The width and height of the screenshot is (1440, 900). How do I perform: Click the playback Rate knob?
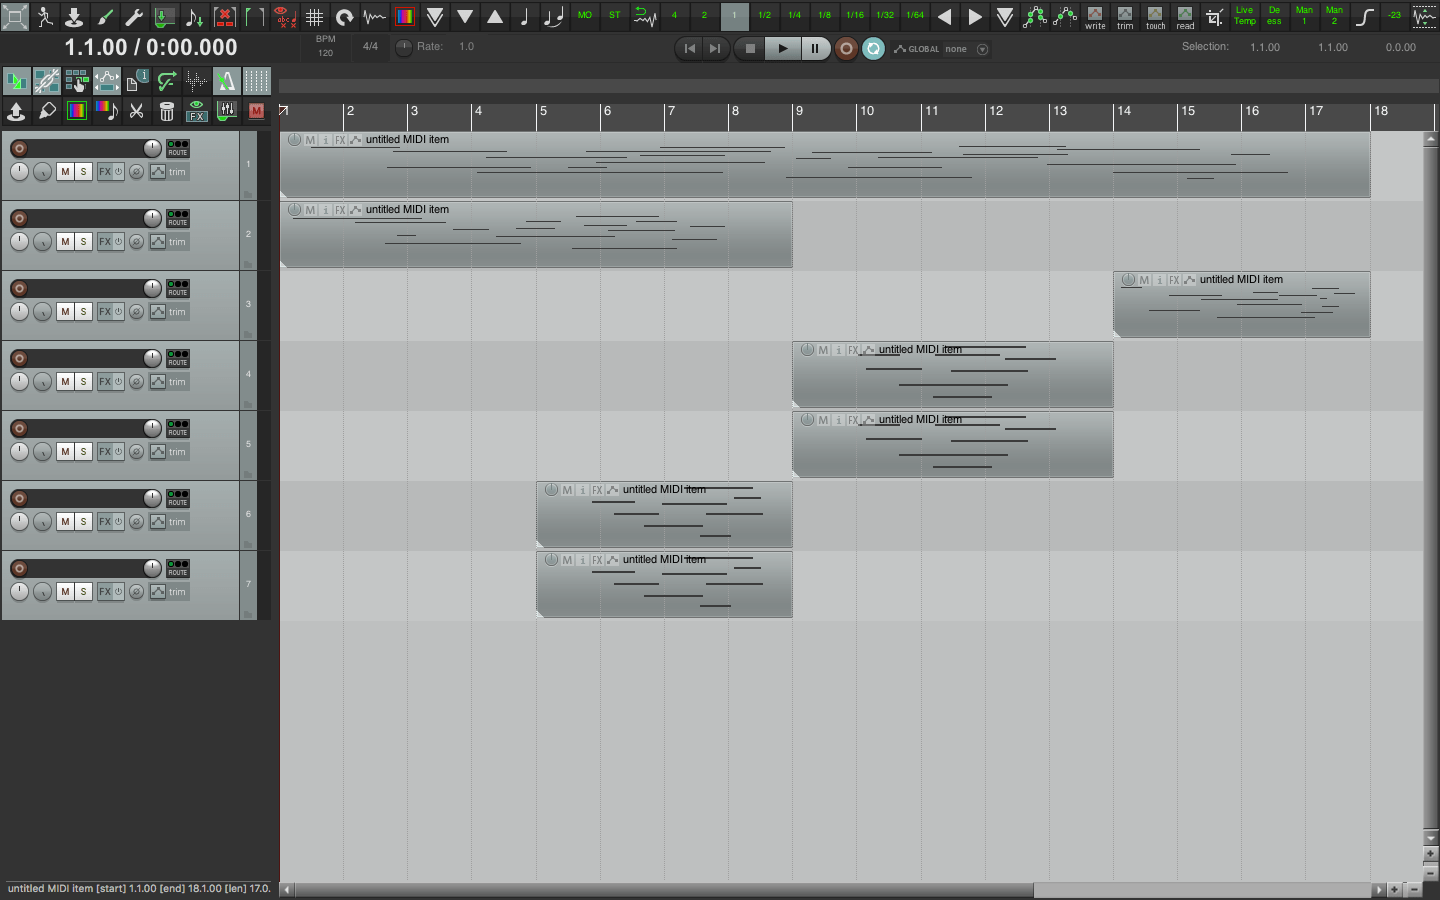tap(404, 48)
